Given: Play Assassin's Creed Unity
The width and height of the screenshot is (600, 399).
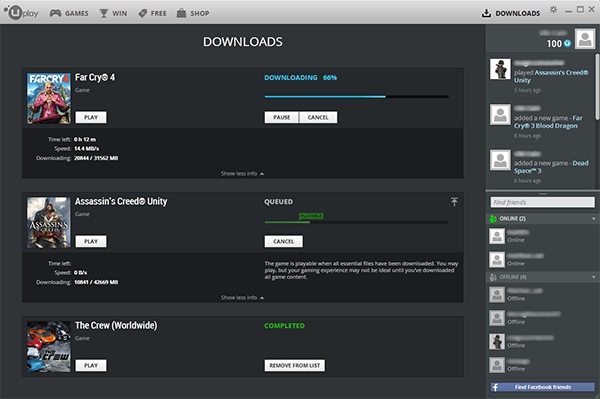Looking at the screenshot, I should coord(91,241).
